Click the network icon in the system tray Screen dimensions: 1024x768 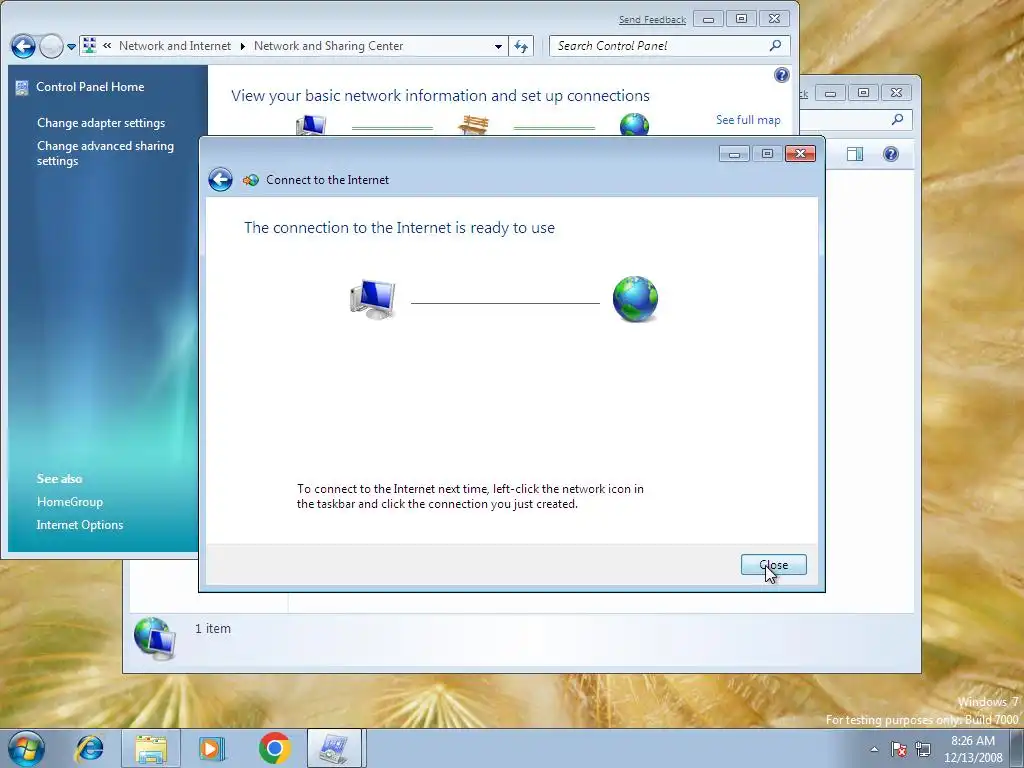point(923,749)
